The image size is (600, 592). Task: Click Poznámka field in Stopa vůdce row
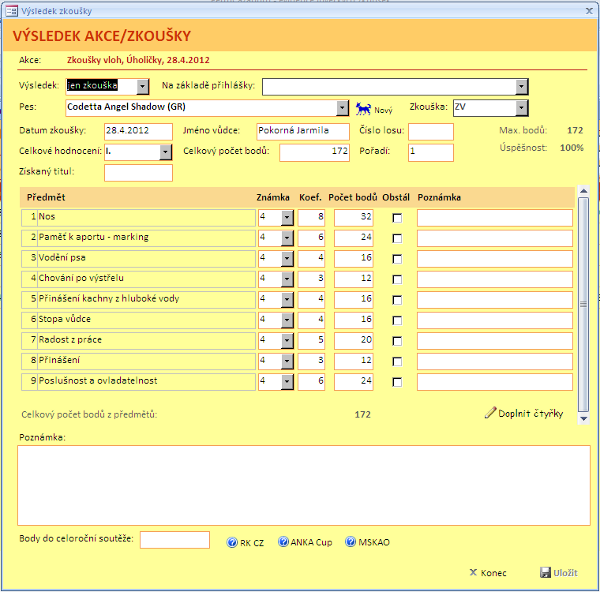[495, 320]
